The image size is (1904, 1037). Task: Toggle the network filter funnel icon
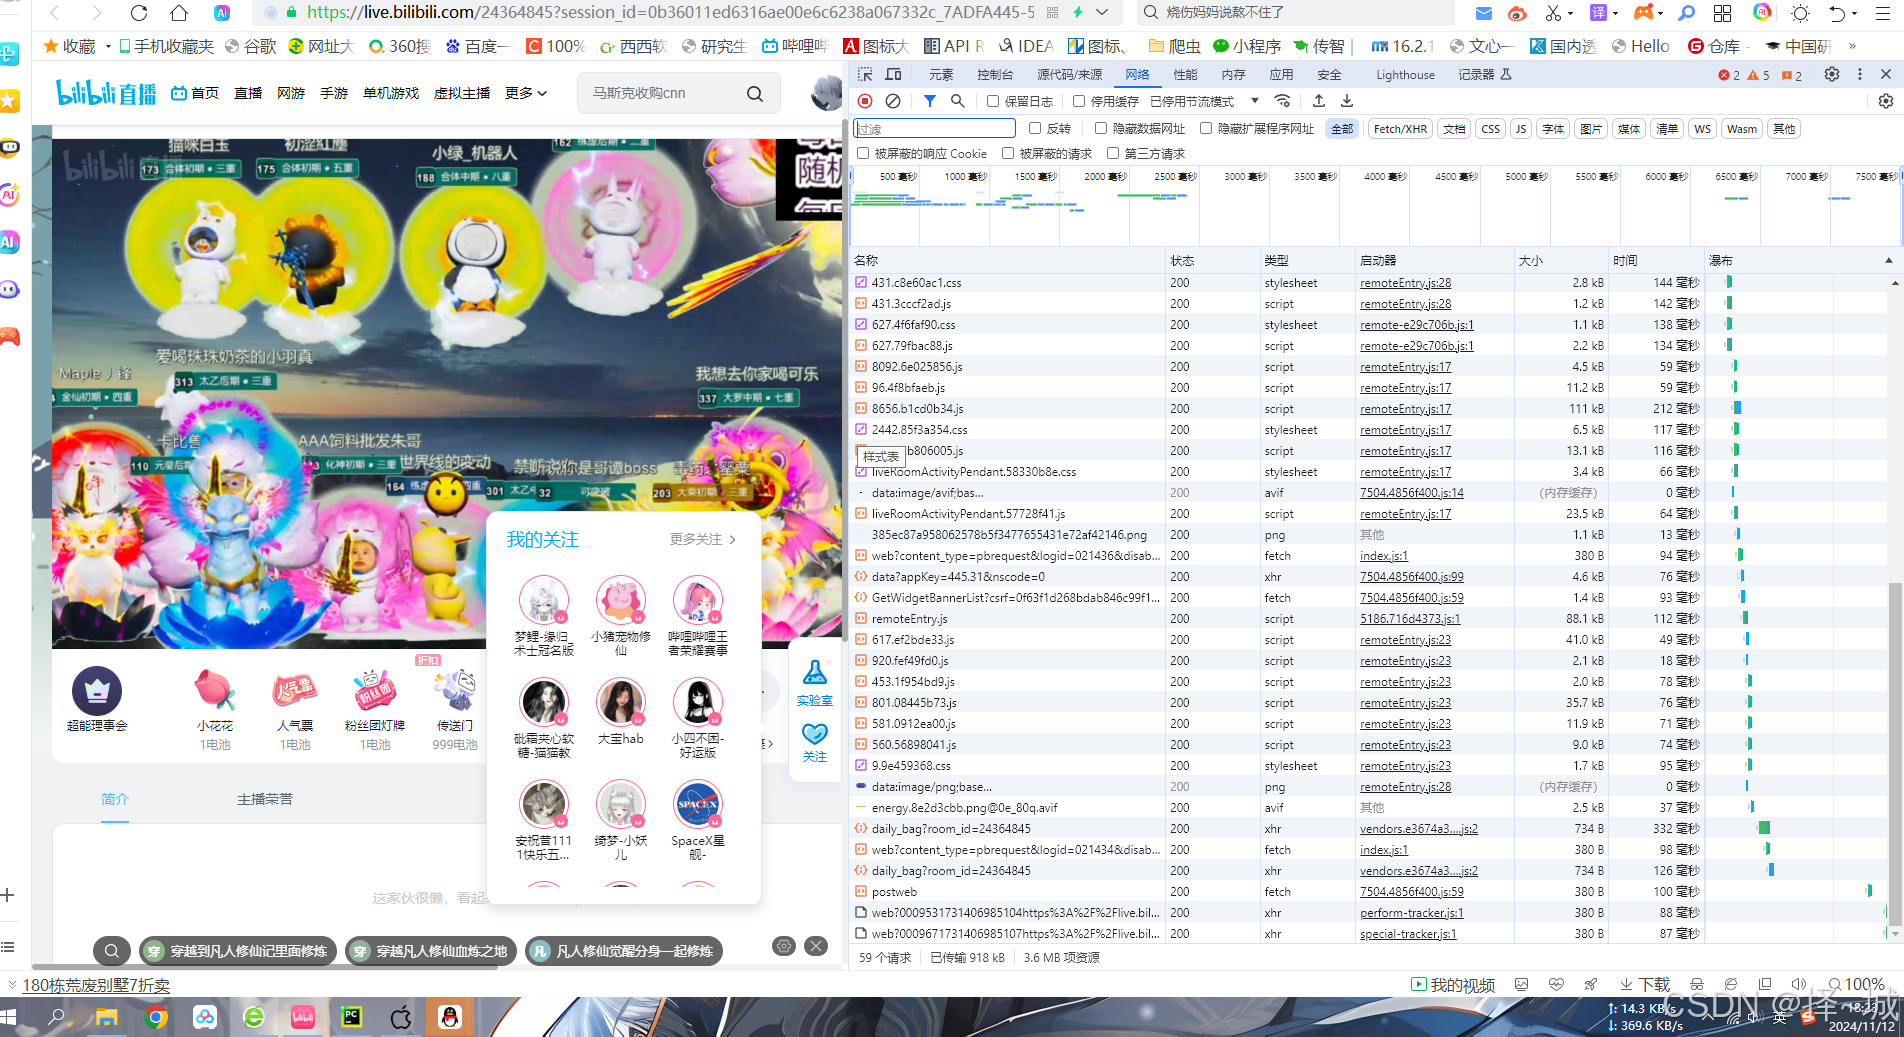click(930, 101)
